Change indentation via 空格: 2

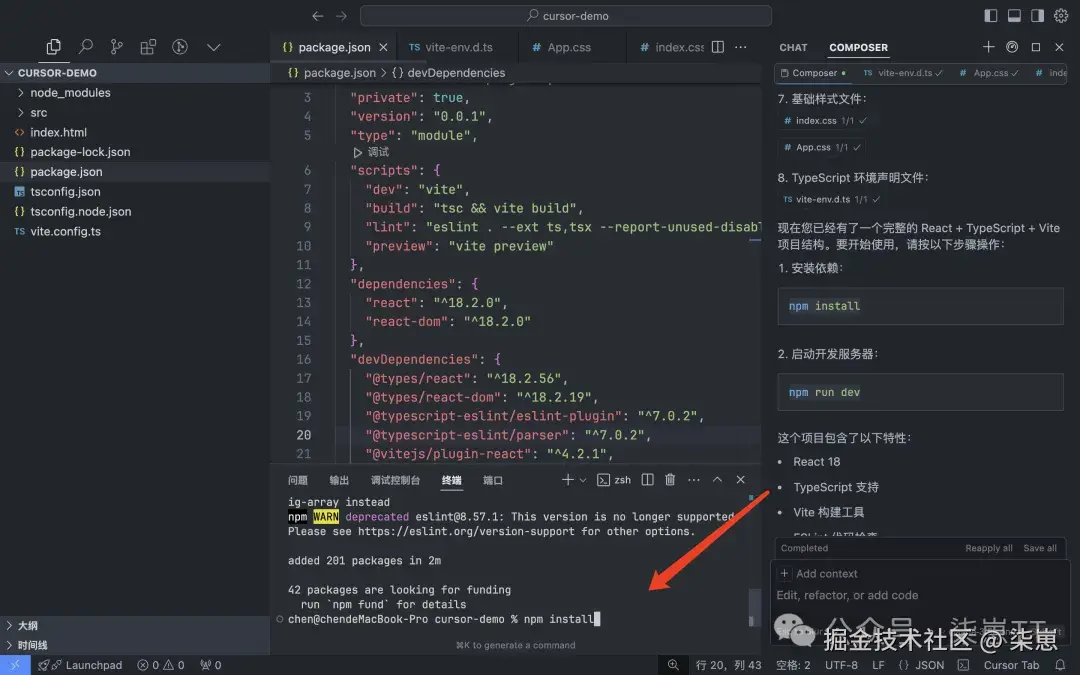(793, 665)
